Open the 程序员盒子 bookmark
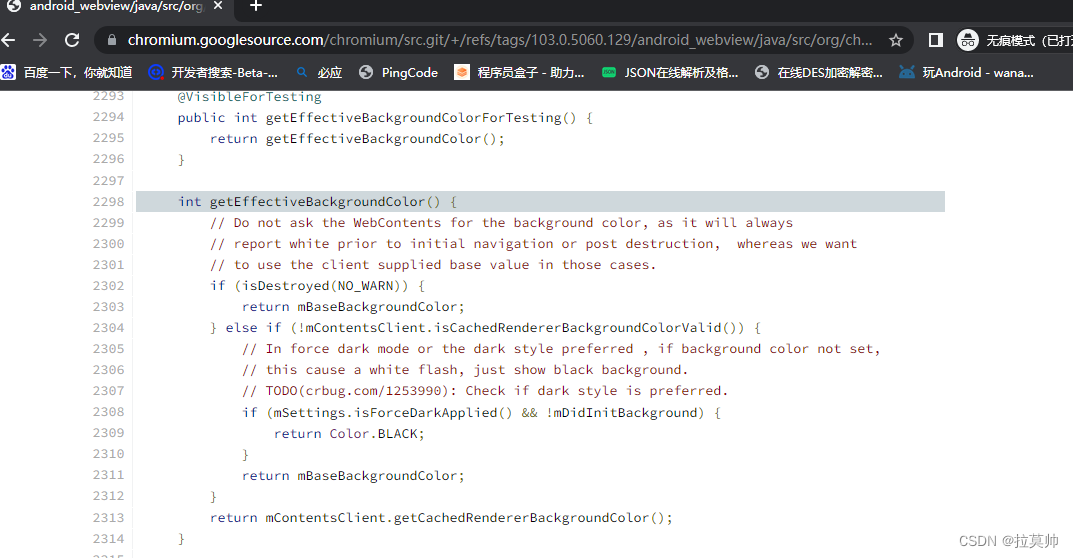The height and width of the screenshot is (558, 1073). click(519, 73)
